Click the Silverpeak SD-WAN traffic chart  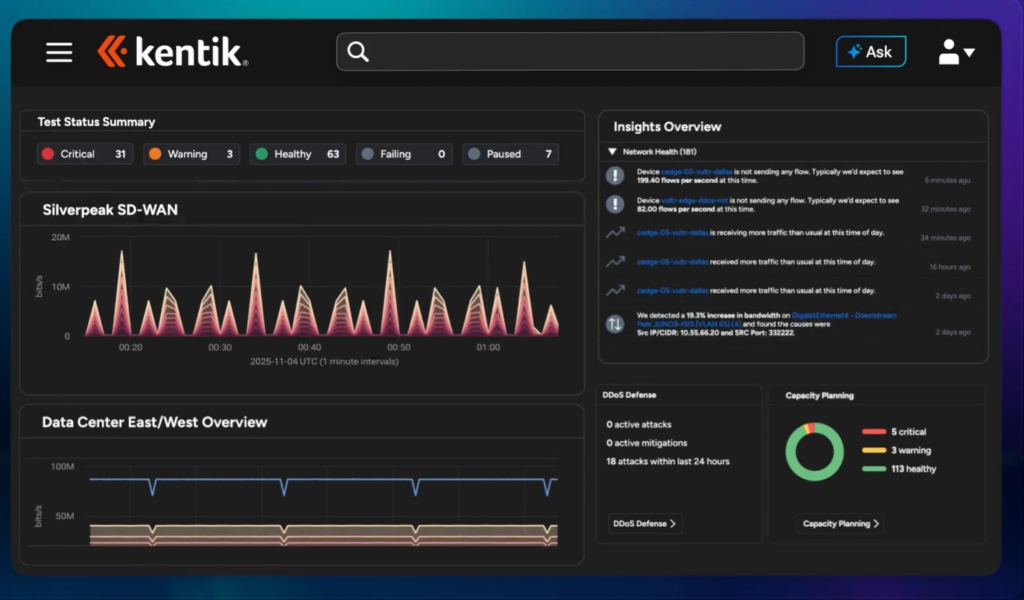pyautogui.click(x=322, y=287)
